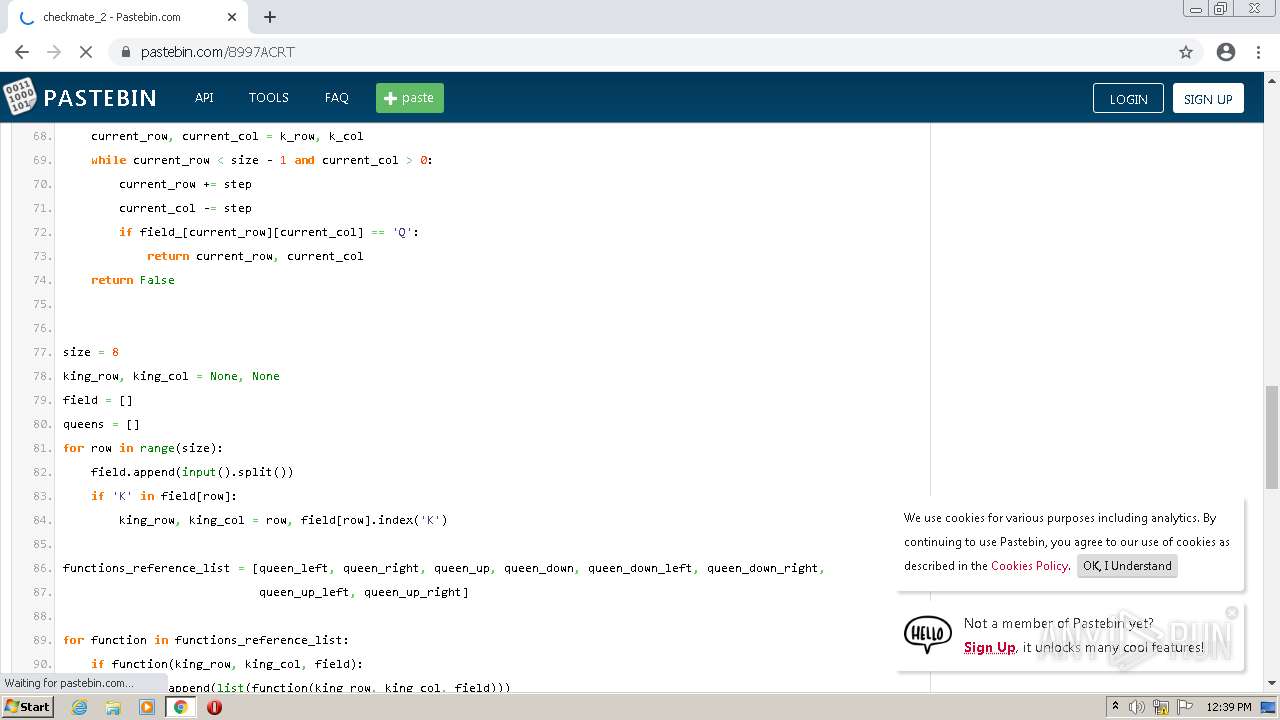The image size is (1280, 720).
Task: Stop loading the page
Action: coord(86,52)
